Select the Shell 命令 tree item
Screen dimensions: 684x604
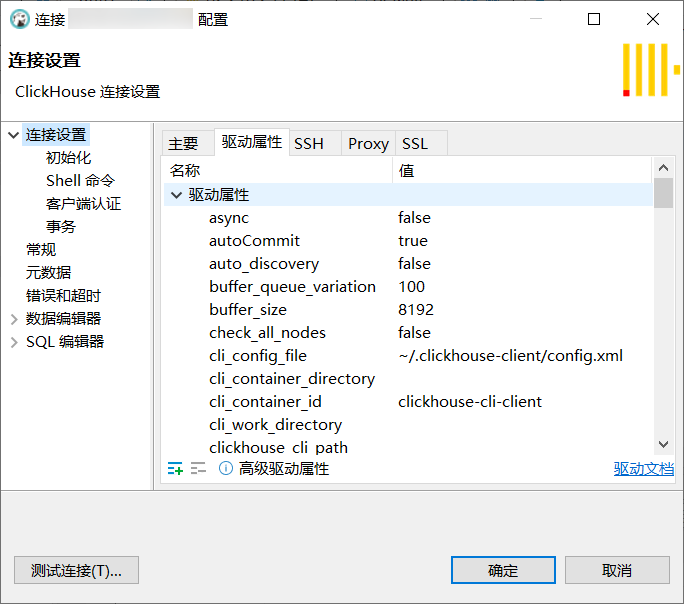tap(80, 181)
